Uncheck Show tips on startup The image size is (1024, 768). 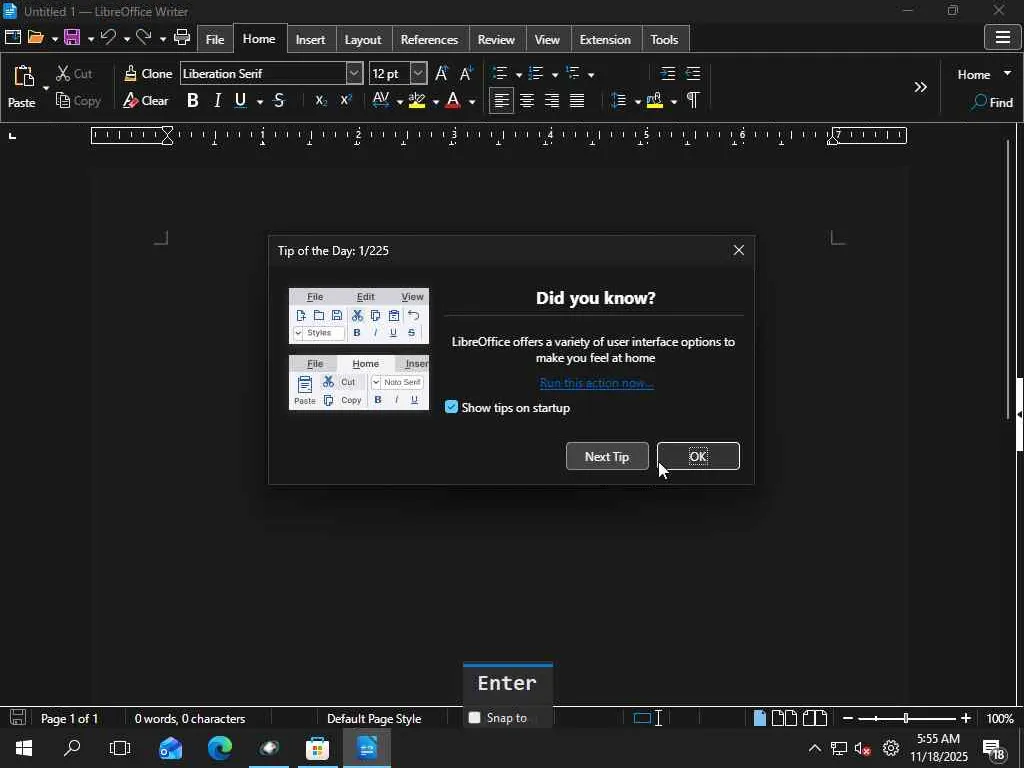[x=451, y=408]
